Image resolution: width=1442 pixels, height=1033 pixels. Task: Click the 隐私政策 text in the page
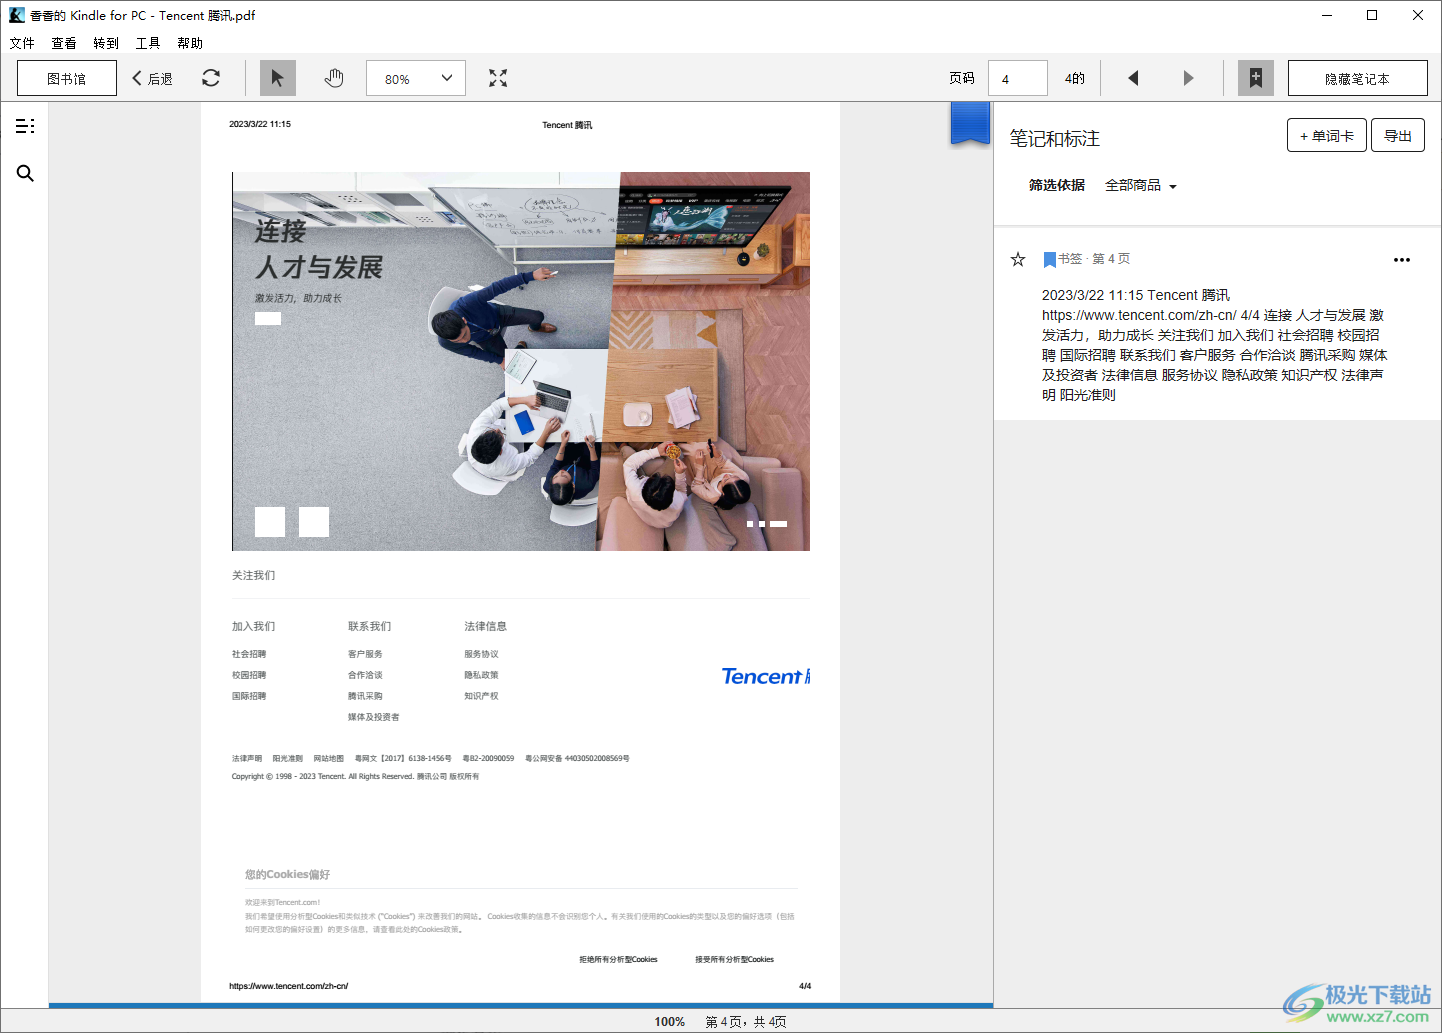(481, 675)
